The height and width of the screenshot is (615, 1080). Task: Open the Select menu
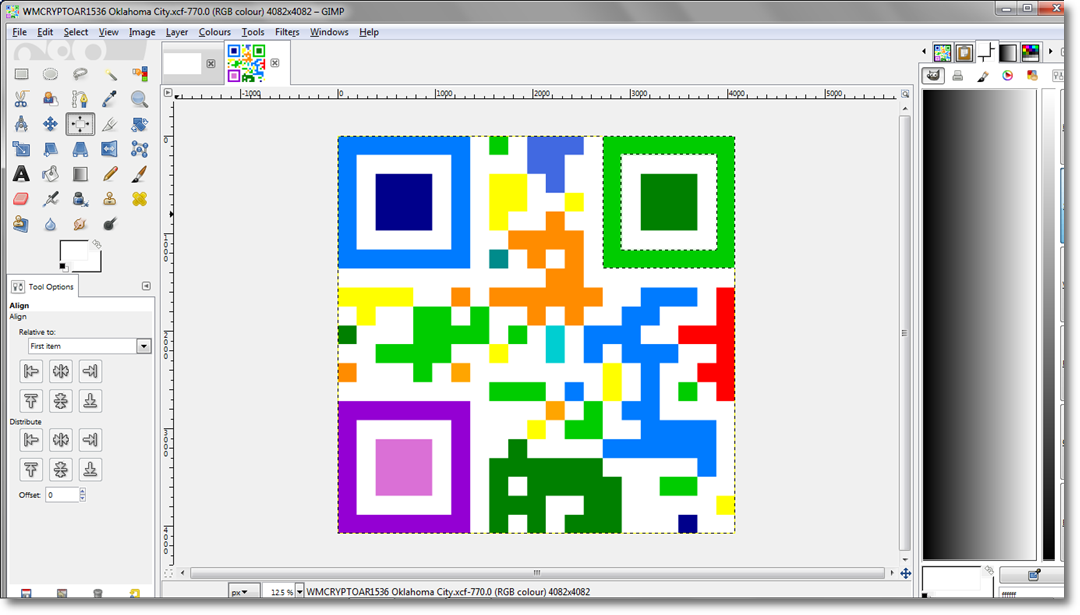(x=76, y=32)
